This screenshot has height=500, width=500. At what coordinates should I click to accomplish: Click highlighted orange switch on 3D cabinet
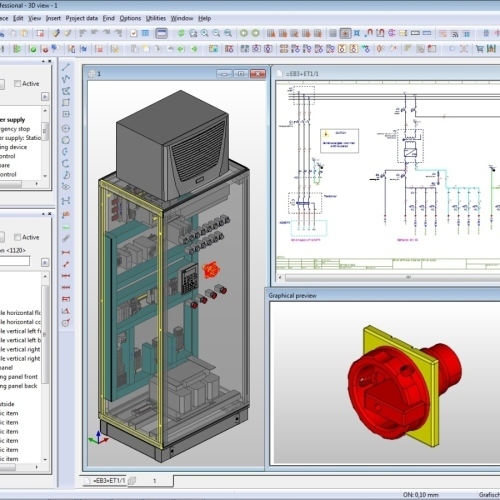211,270
